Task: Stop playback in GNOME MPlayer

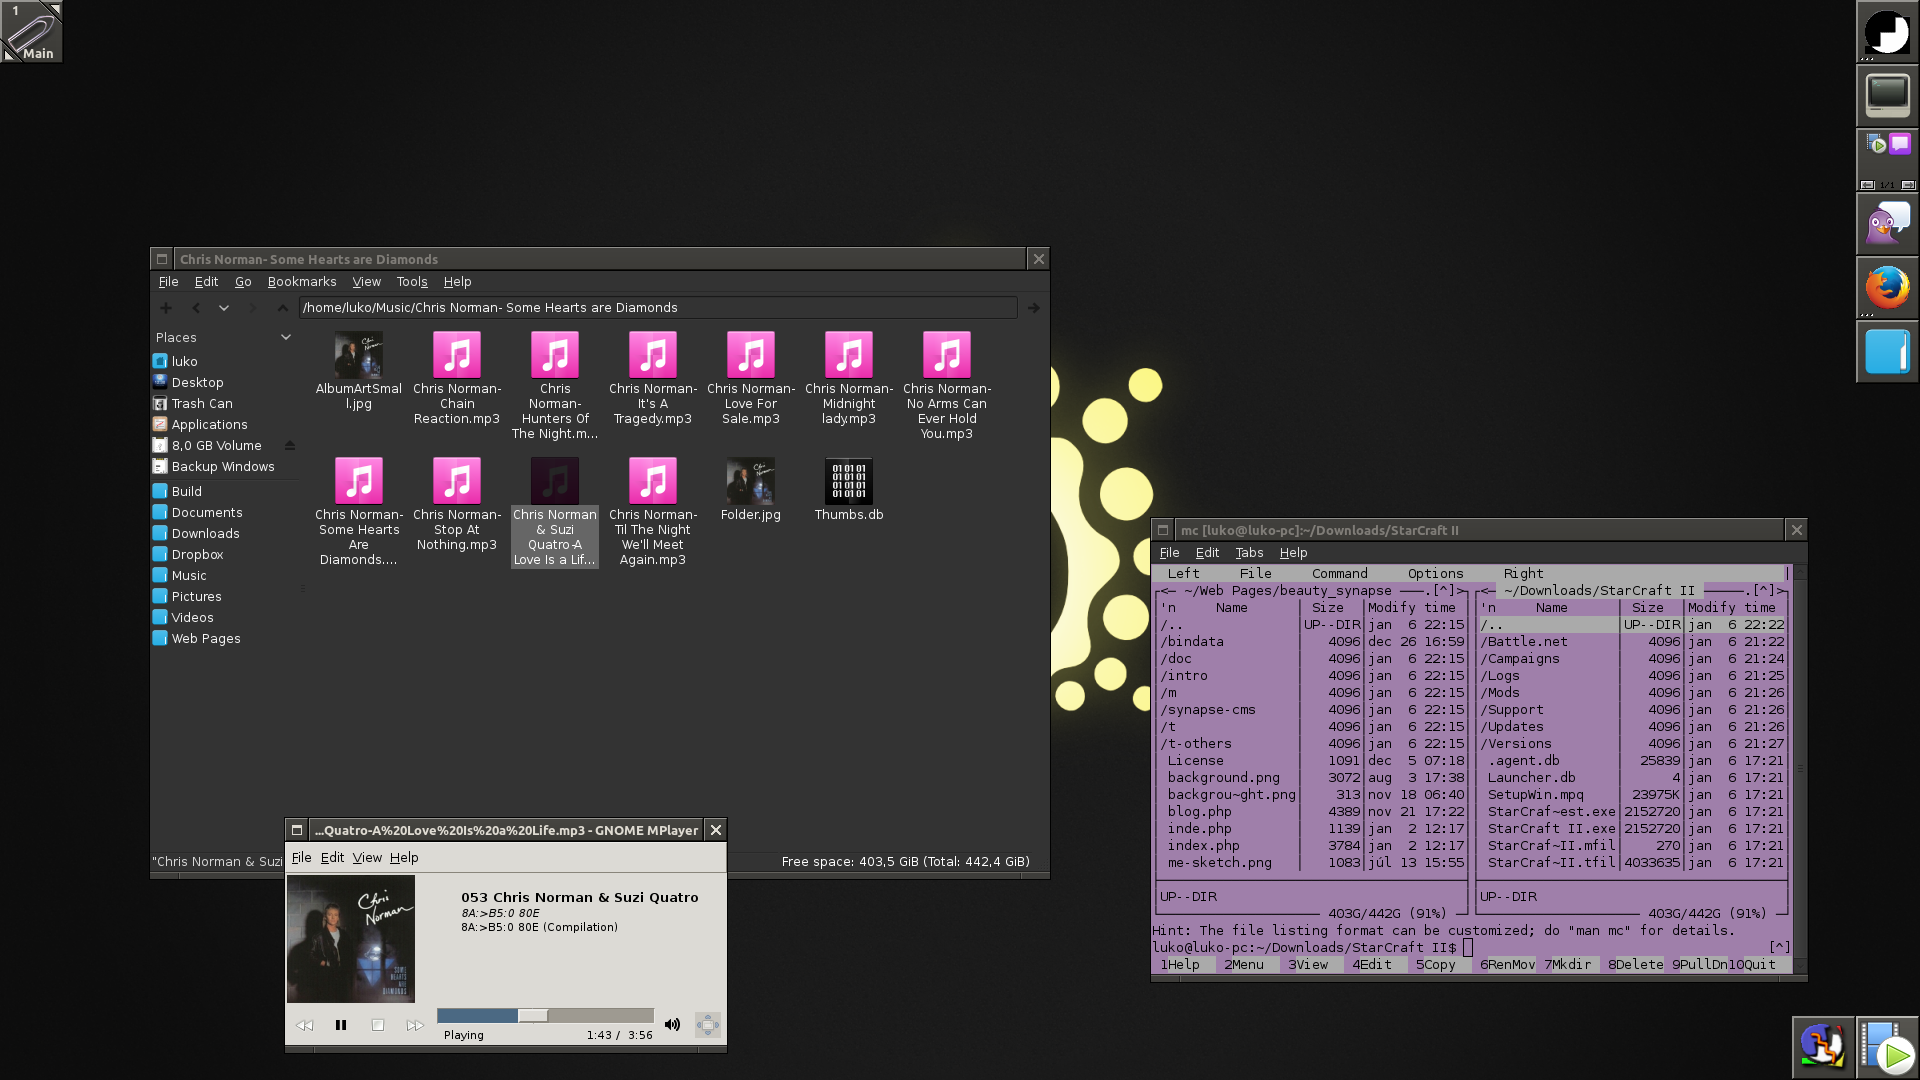Action: (378, 1025)
